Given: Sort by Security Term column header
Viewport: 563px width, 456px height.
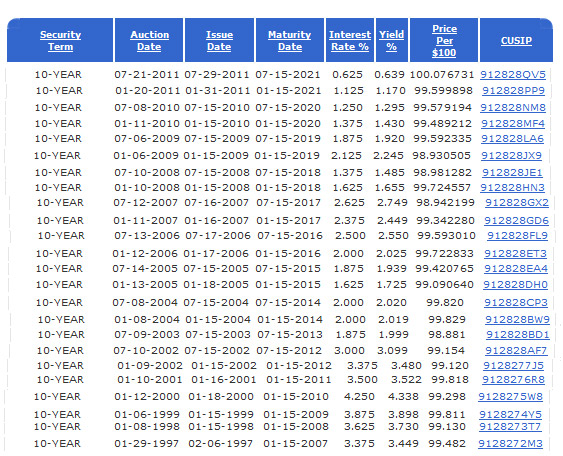Looking at the screenshot, I should click(x=60, y=41).
